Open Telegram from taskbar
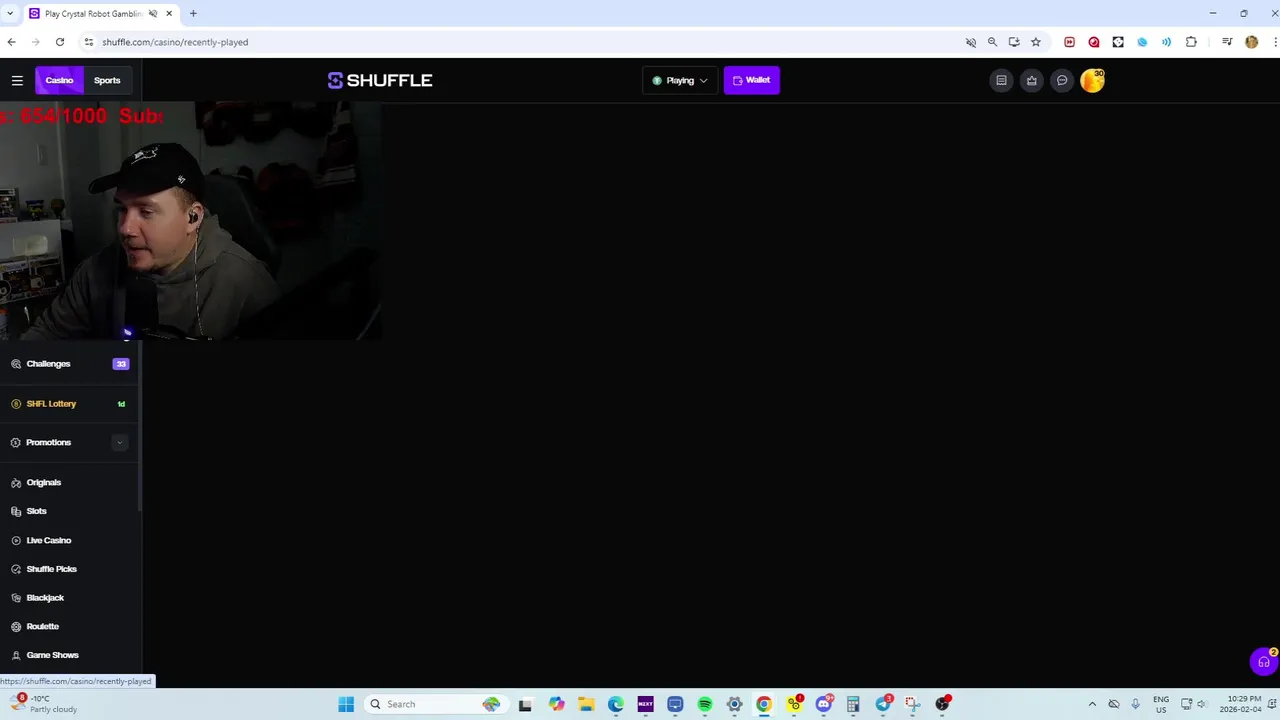Viewport: 1280px width, 720px height. coord(883,704)
